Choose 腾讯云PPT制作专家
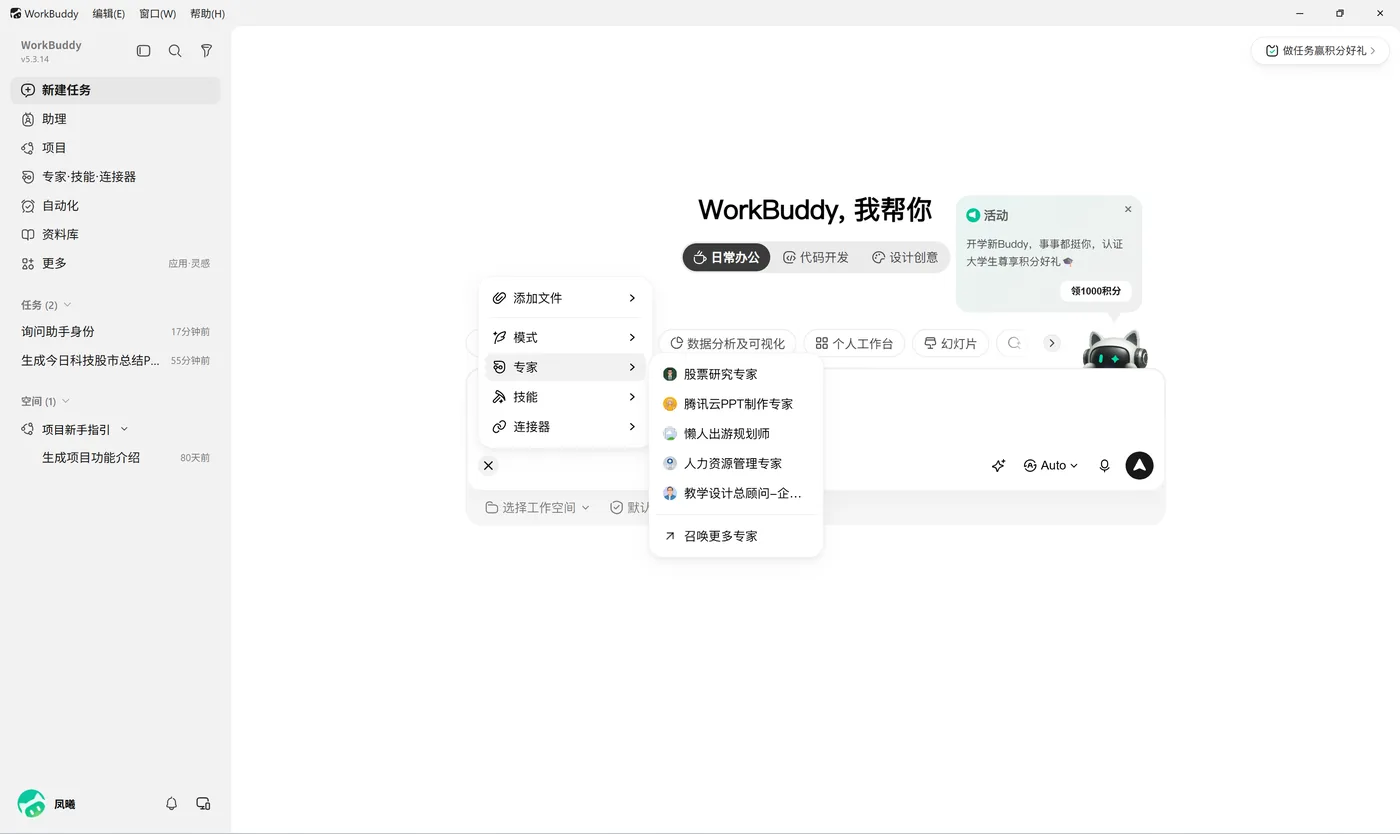 [x=736, y=404]
